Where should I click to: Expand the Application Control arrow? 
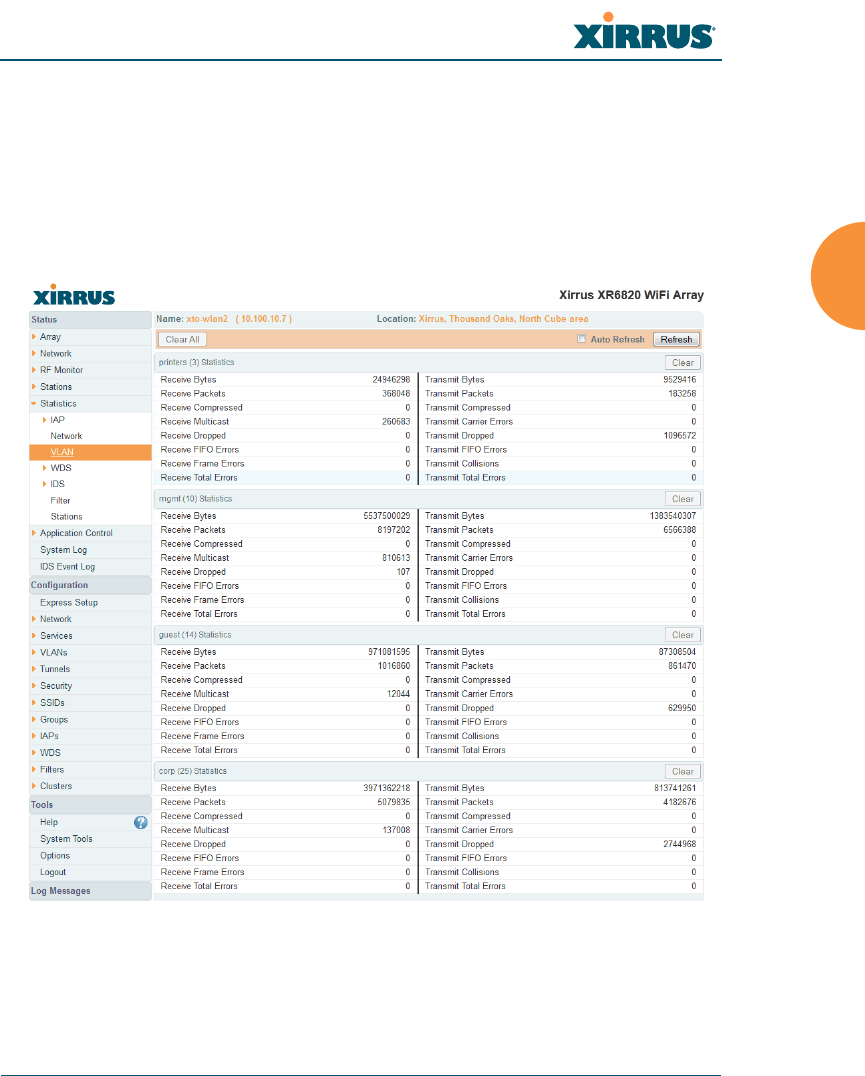pyautogui.click(x=34, y=533)
